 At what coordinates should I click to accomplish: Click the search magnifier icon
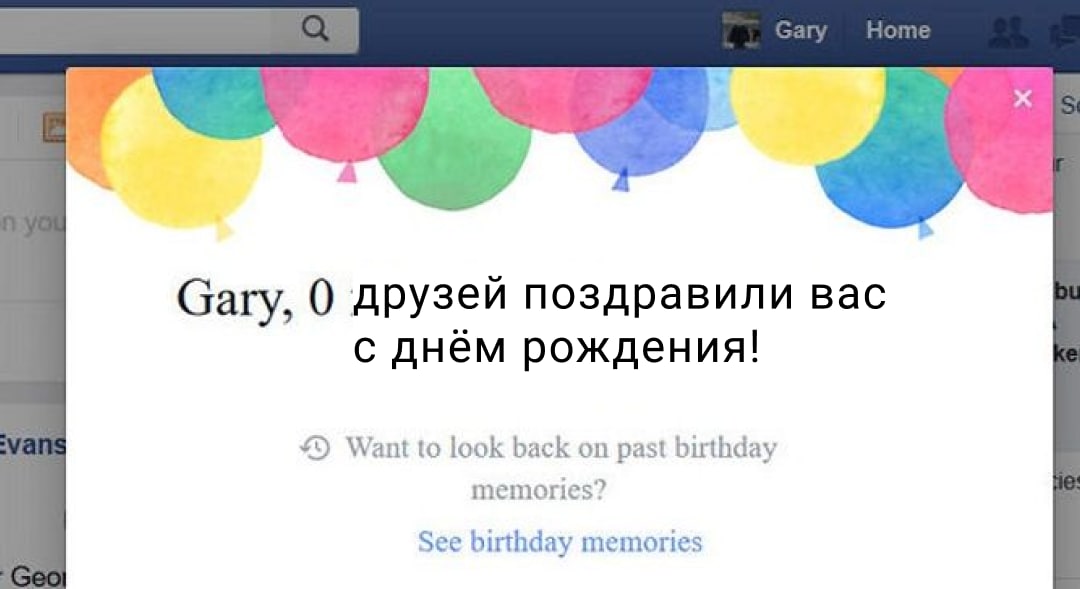click(315, 29)
